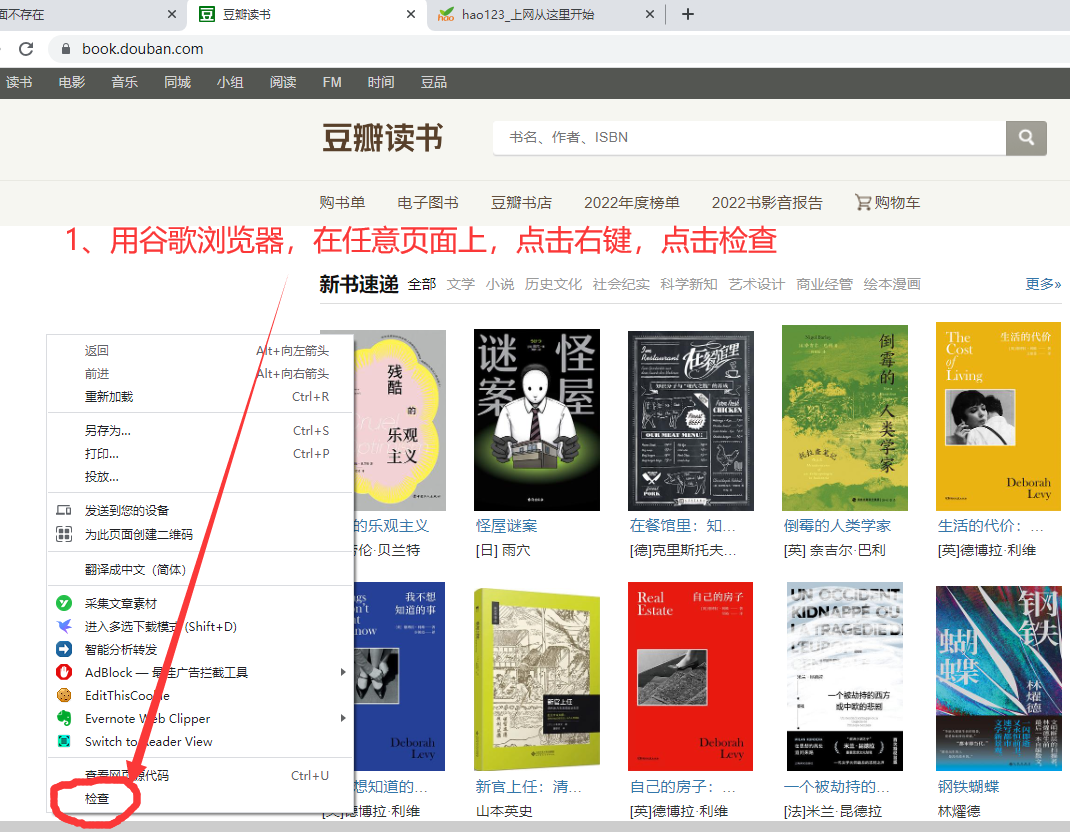This screenshot has height=832, width=1070.
Task: Click the QR code icon for 为此页面创建二维码
Action: (x=63, y=534)
